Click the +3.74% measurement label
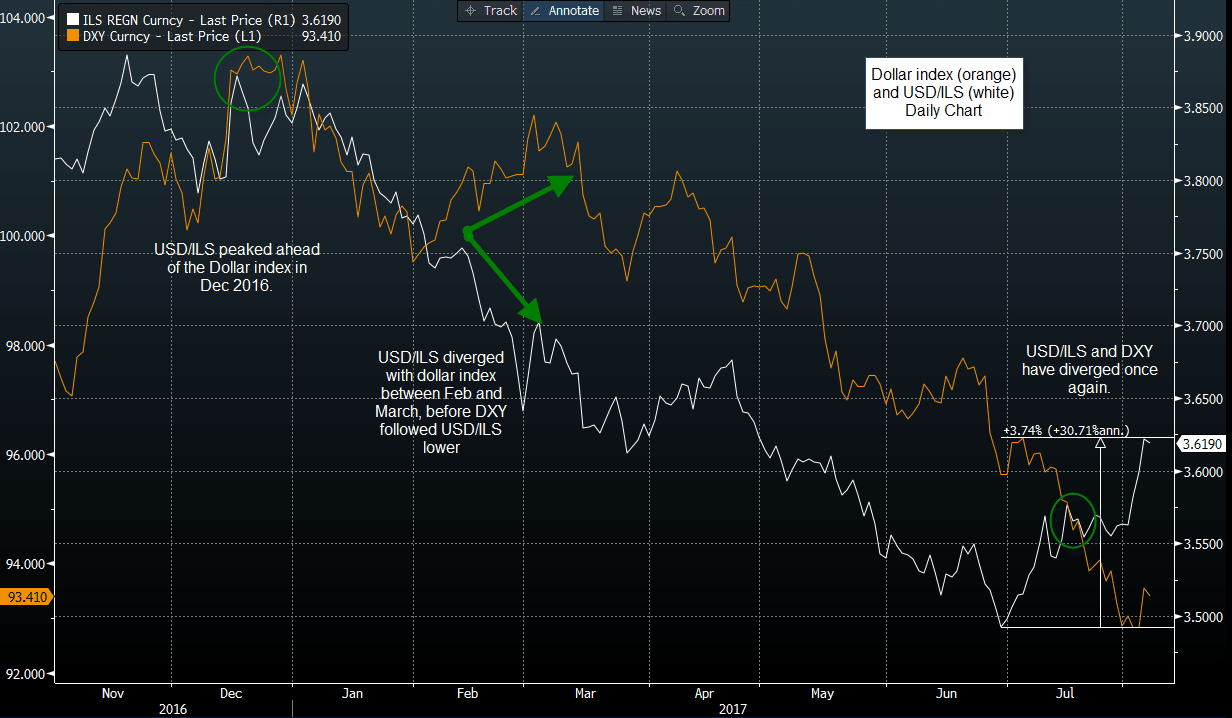The width and height of the screenshot is (1232, 718). 1065,431
